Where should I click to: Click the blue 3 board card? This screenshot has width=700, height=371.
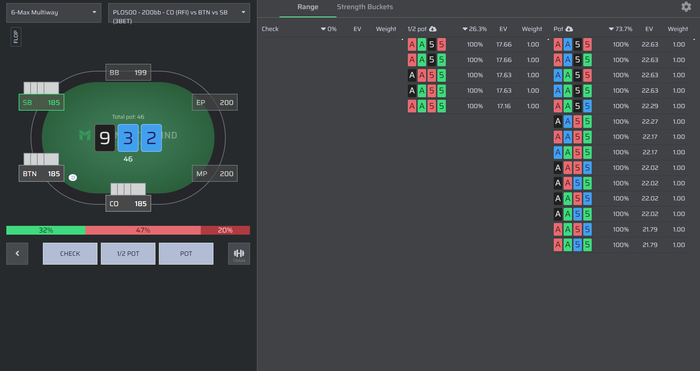point(128,138)
